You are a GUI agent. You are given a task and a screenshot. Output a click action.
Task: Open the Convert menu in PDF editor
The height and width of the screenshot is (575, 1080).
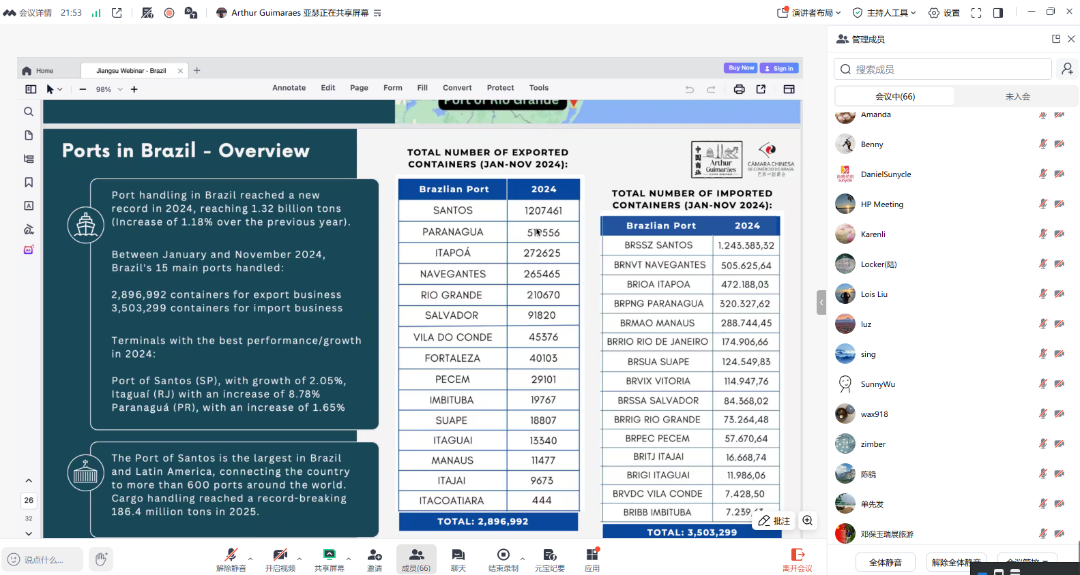tap(457, 88)
